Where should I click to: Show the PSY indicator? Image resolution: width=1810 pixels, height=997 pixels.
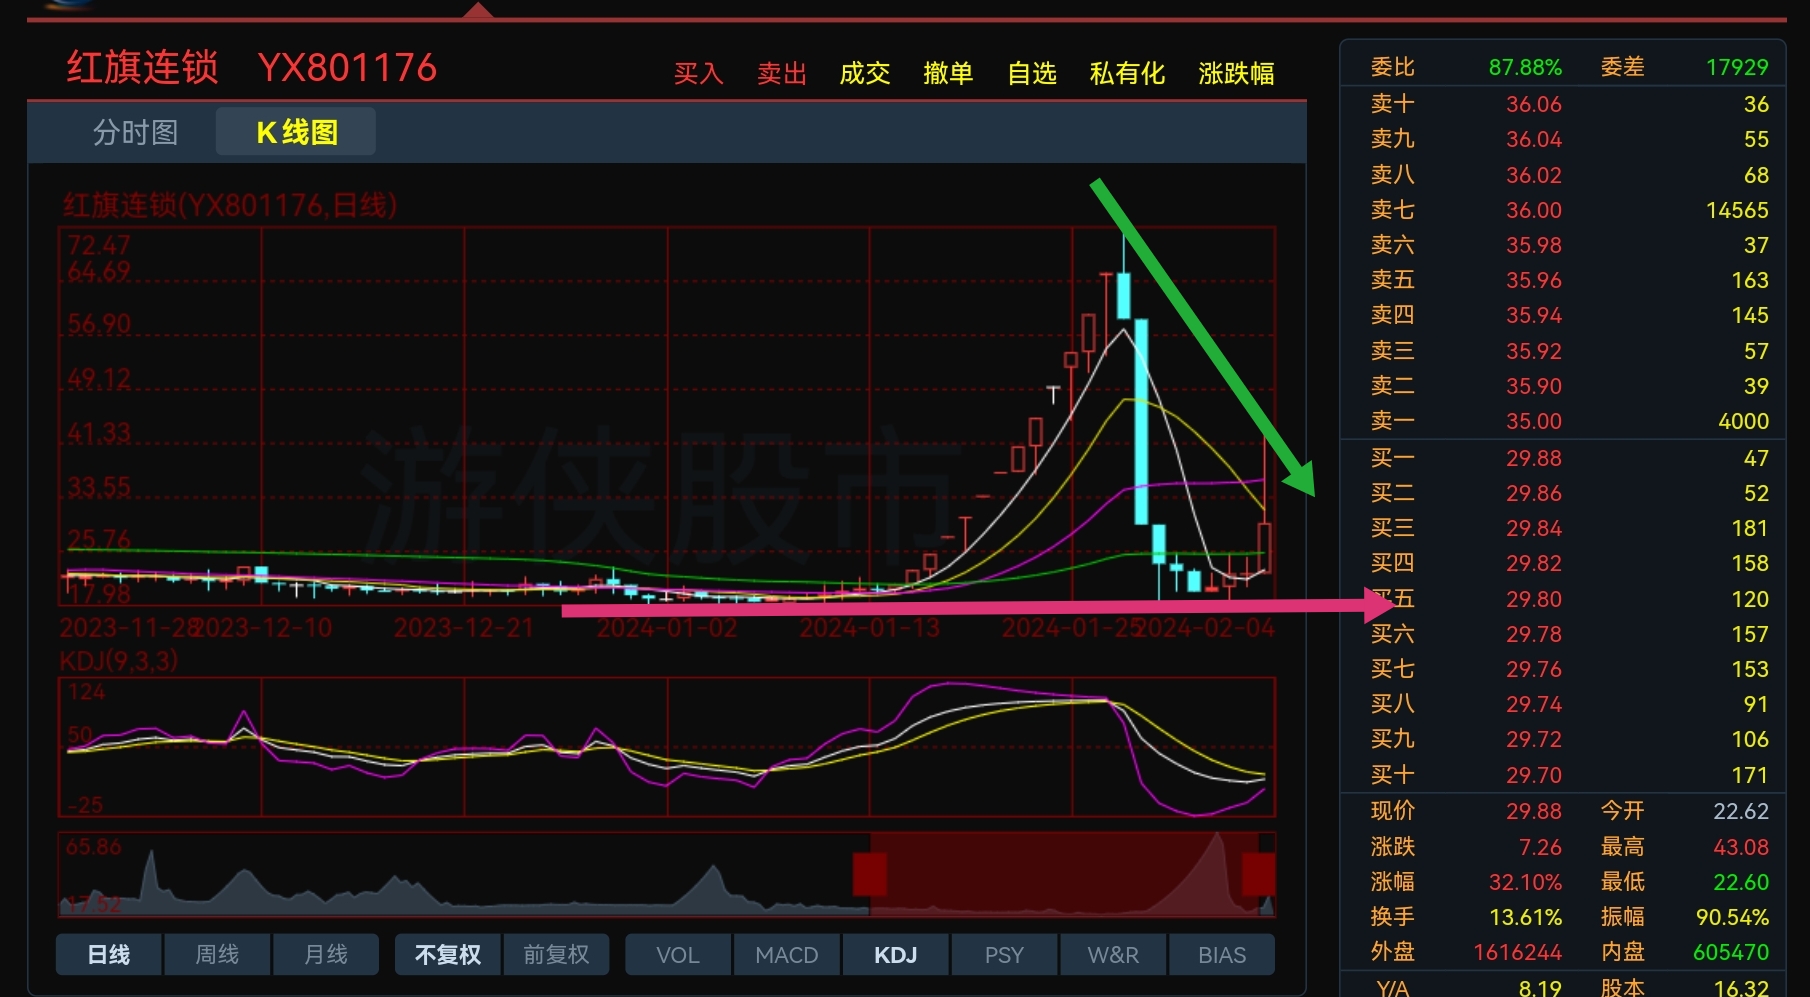[x=1004, y=955]
